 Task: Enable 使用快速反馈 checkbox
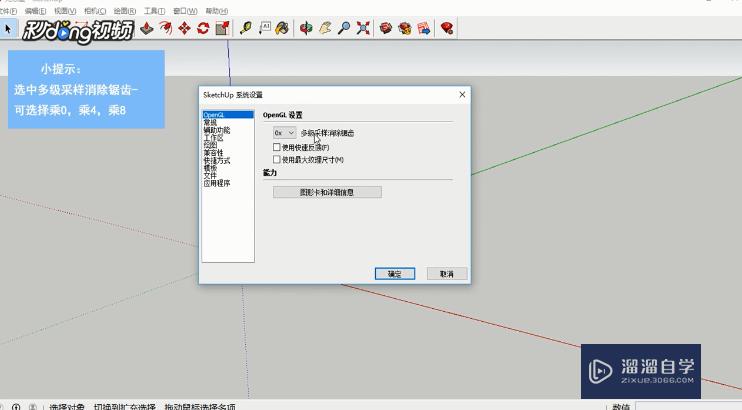pos(277,147)
